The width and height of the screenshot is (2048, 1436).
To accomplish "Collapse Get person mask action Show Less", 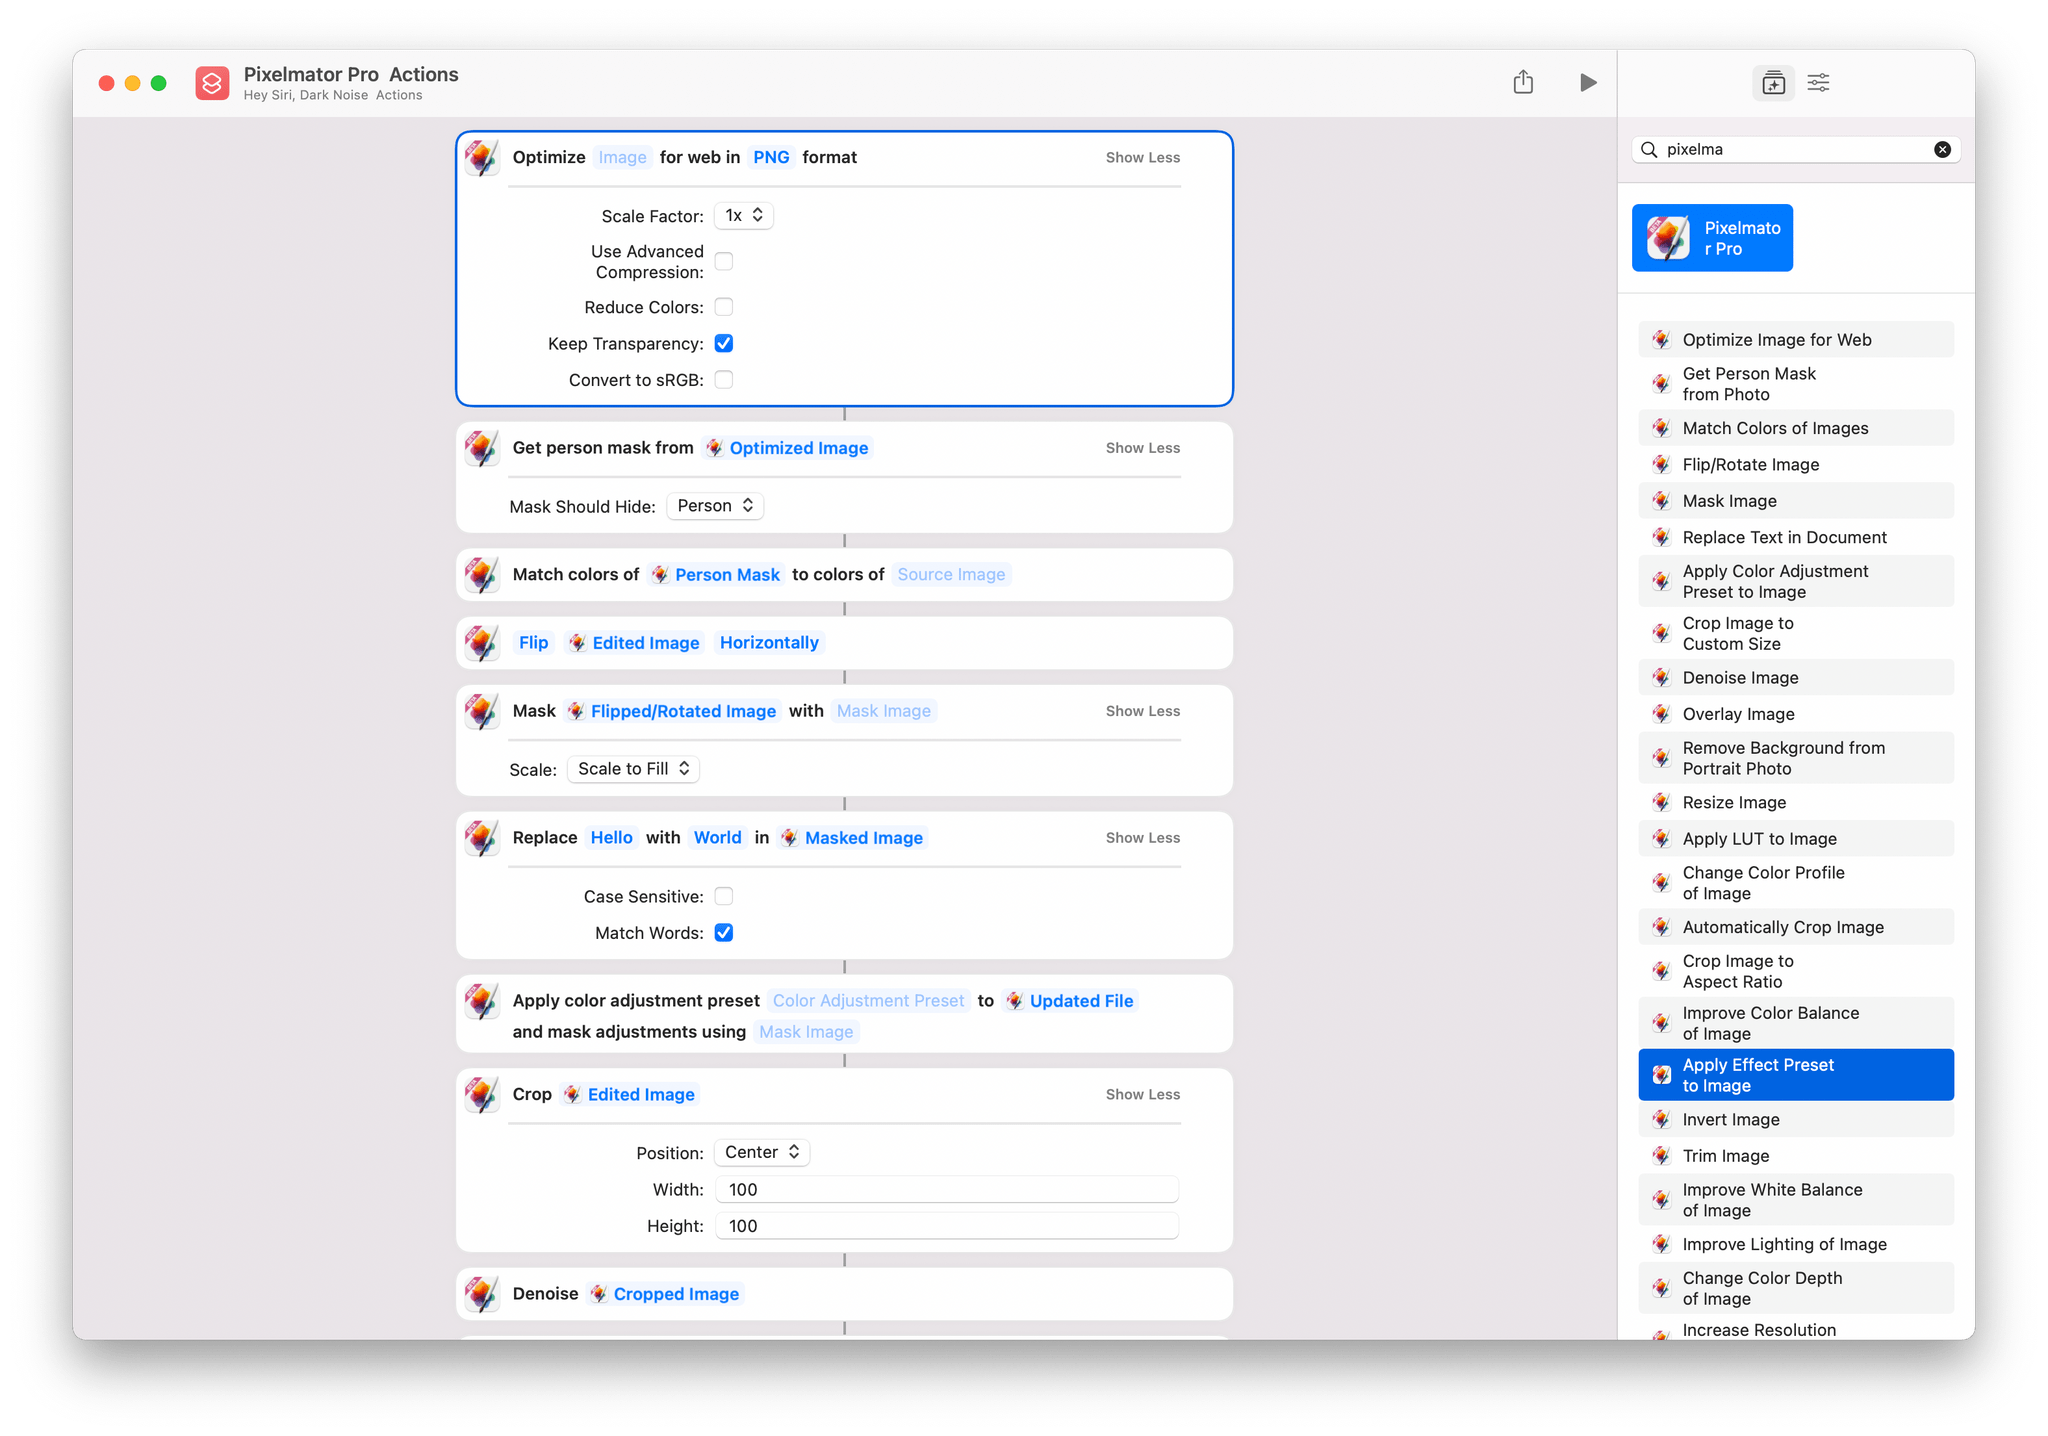I will pyautogui.click(x=1142, y=448).
